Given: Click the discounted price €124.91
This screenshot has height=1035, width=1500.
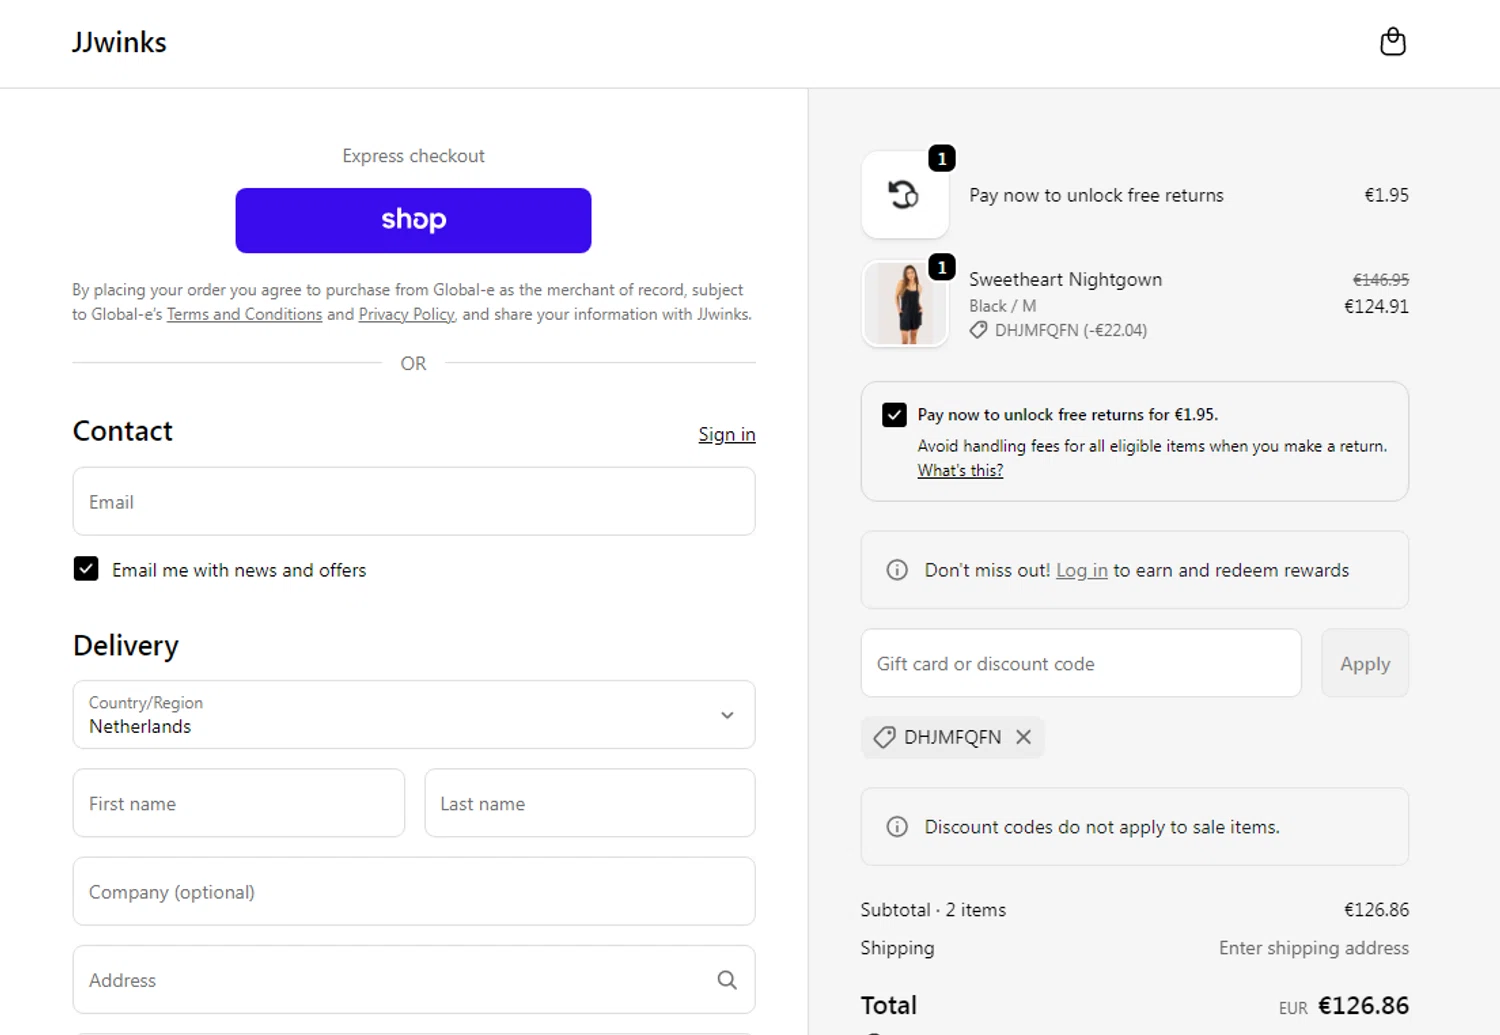Looking at the screenshot, I should pos(1376,306).
